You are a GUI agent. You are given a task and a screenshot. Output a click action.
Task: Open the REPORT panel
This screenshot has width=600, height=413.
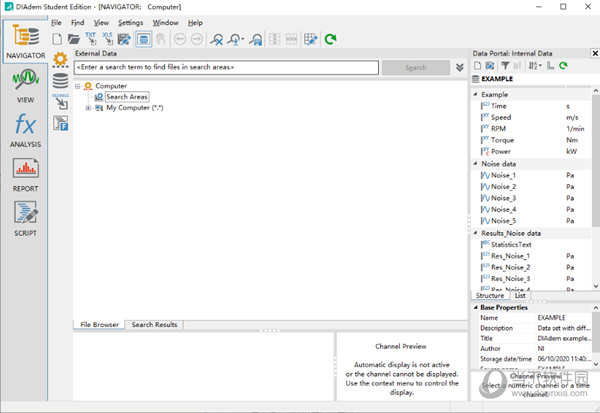[x=24, y=174]
